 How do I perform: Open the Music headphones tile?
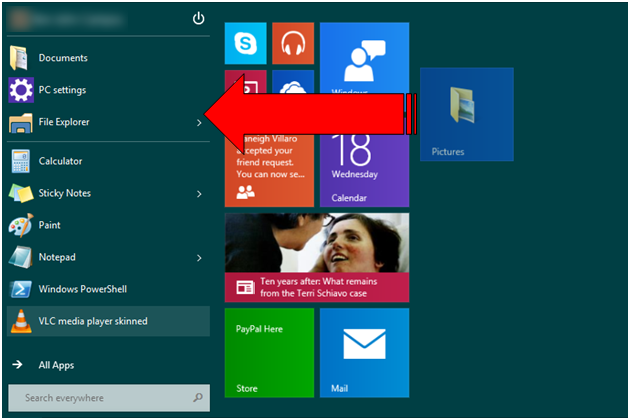pos(293,43)
